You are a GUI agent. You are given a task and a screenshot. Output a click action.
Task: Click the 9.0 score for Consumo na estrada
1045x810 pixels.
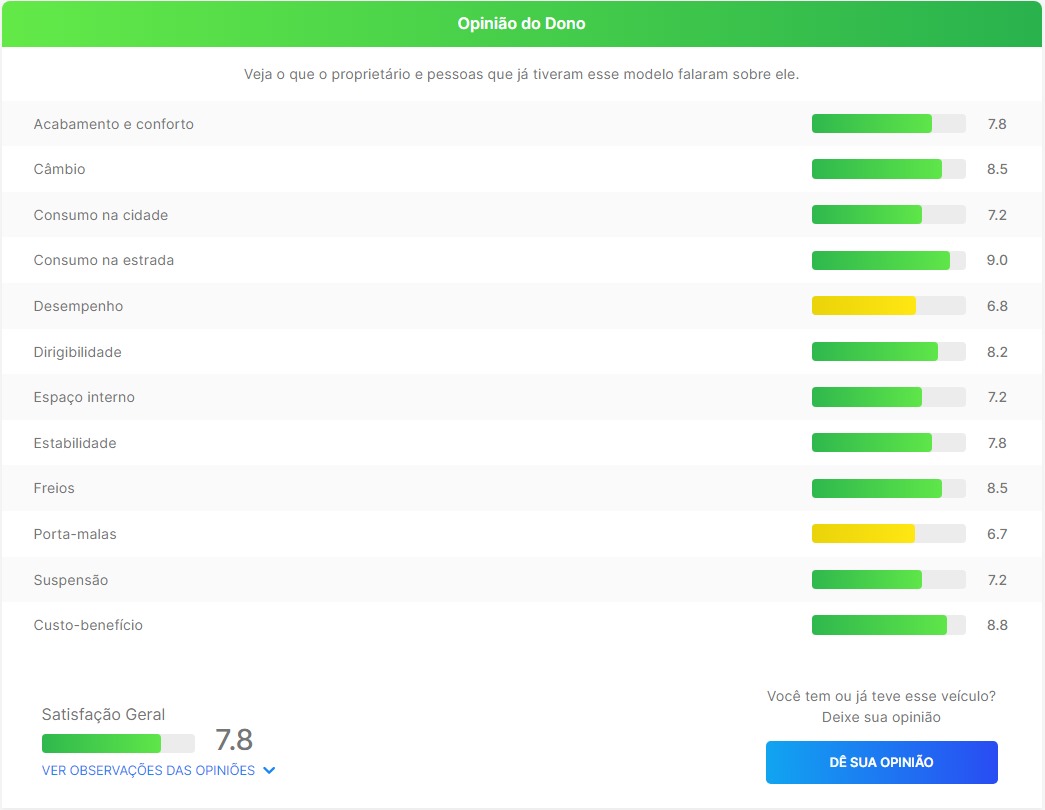tap(997, 260)
